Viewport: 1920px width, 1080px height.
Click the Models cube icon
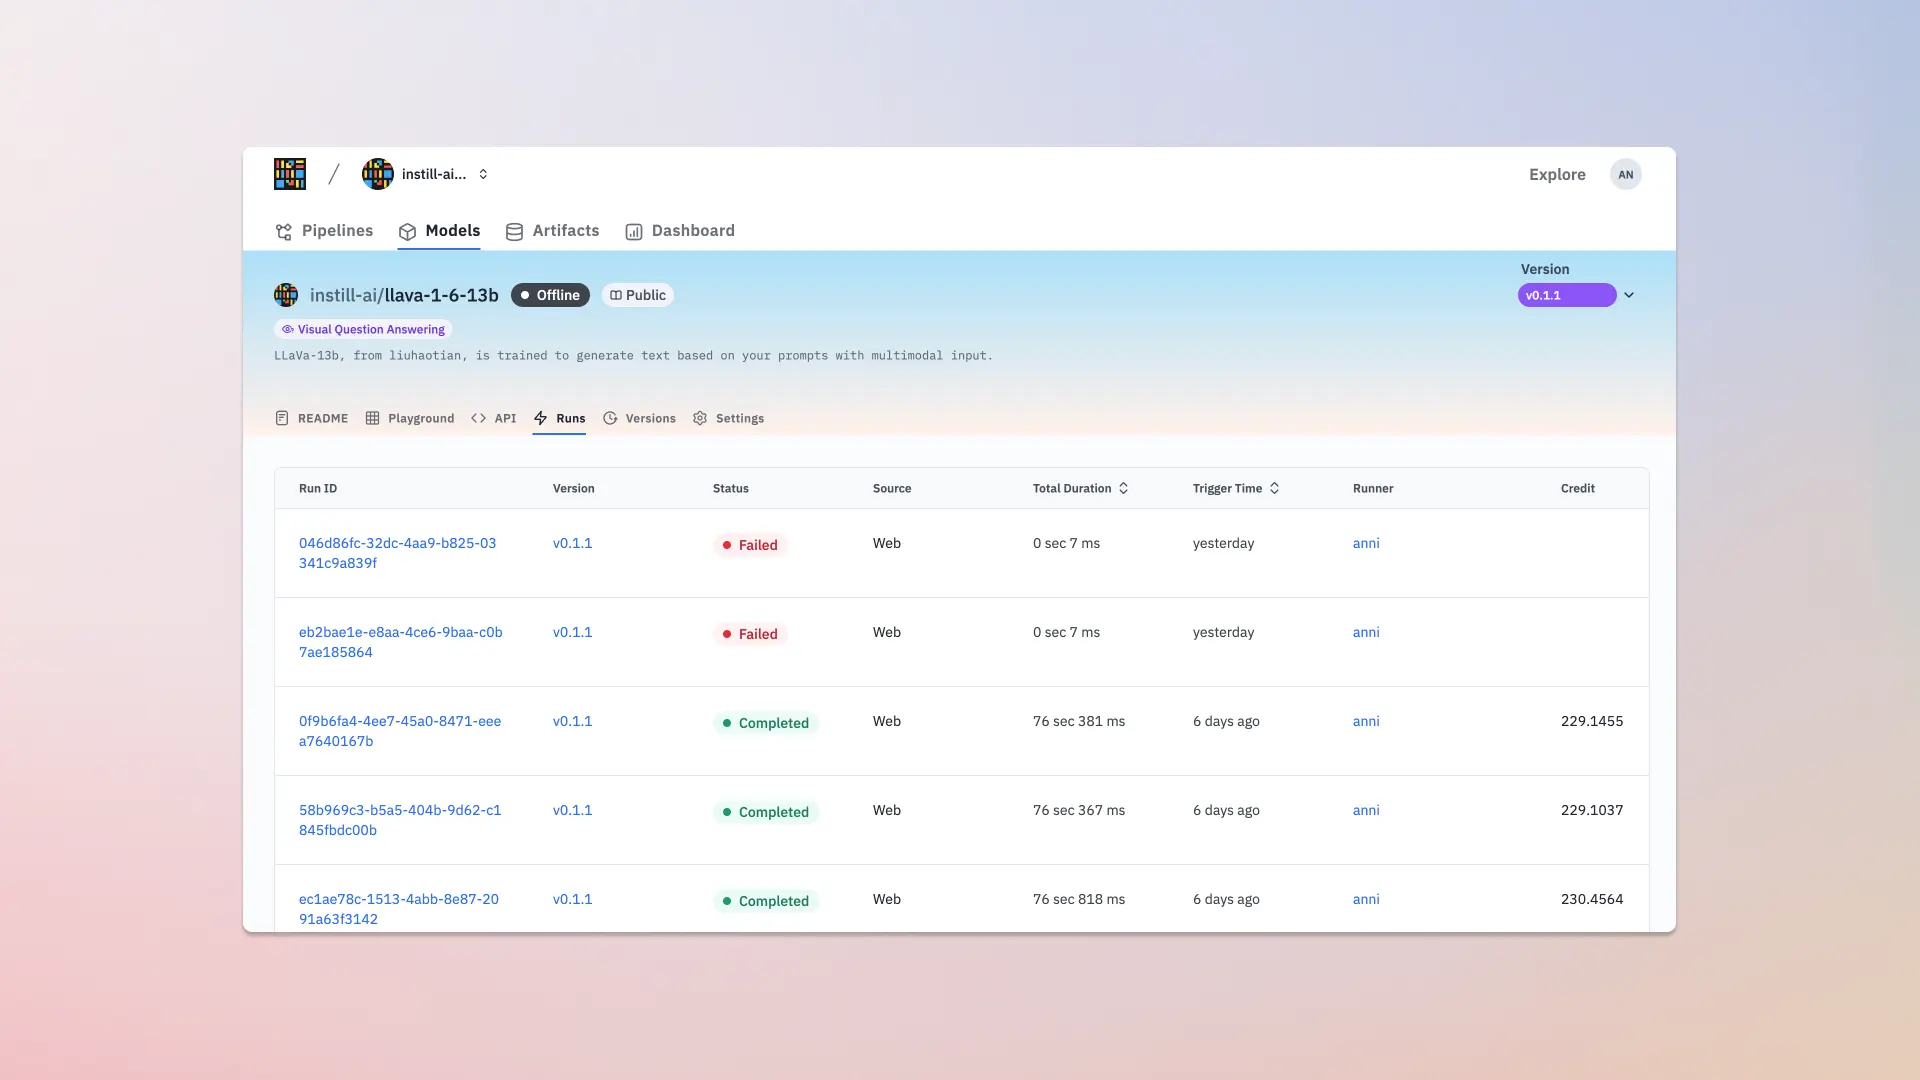pyautogui.click(x=407, y=231)
